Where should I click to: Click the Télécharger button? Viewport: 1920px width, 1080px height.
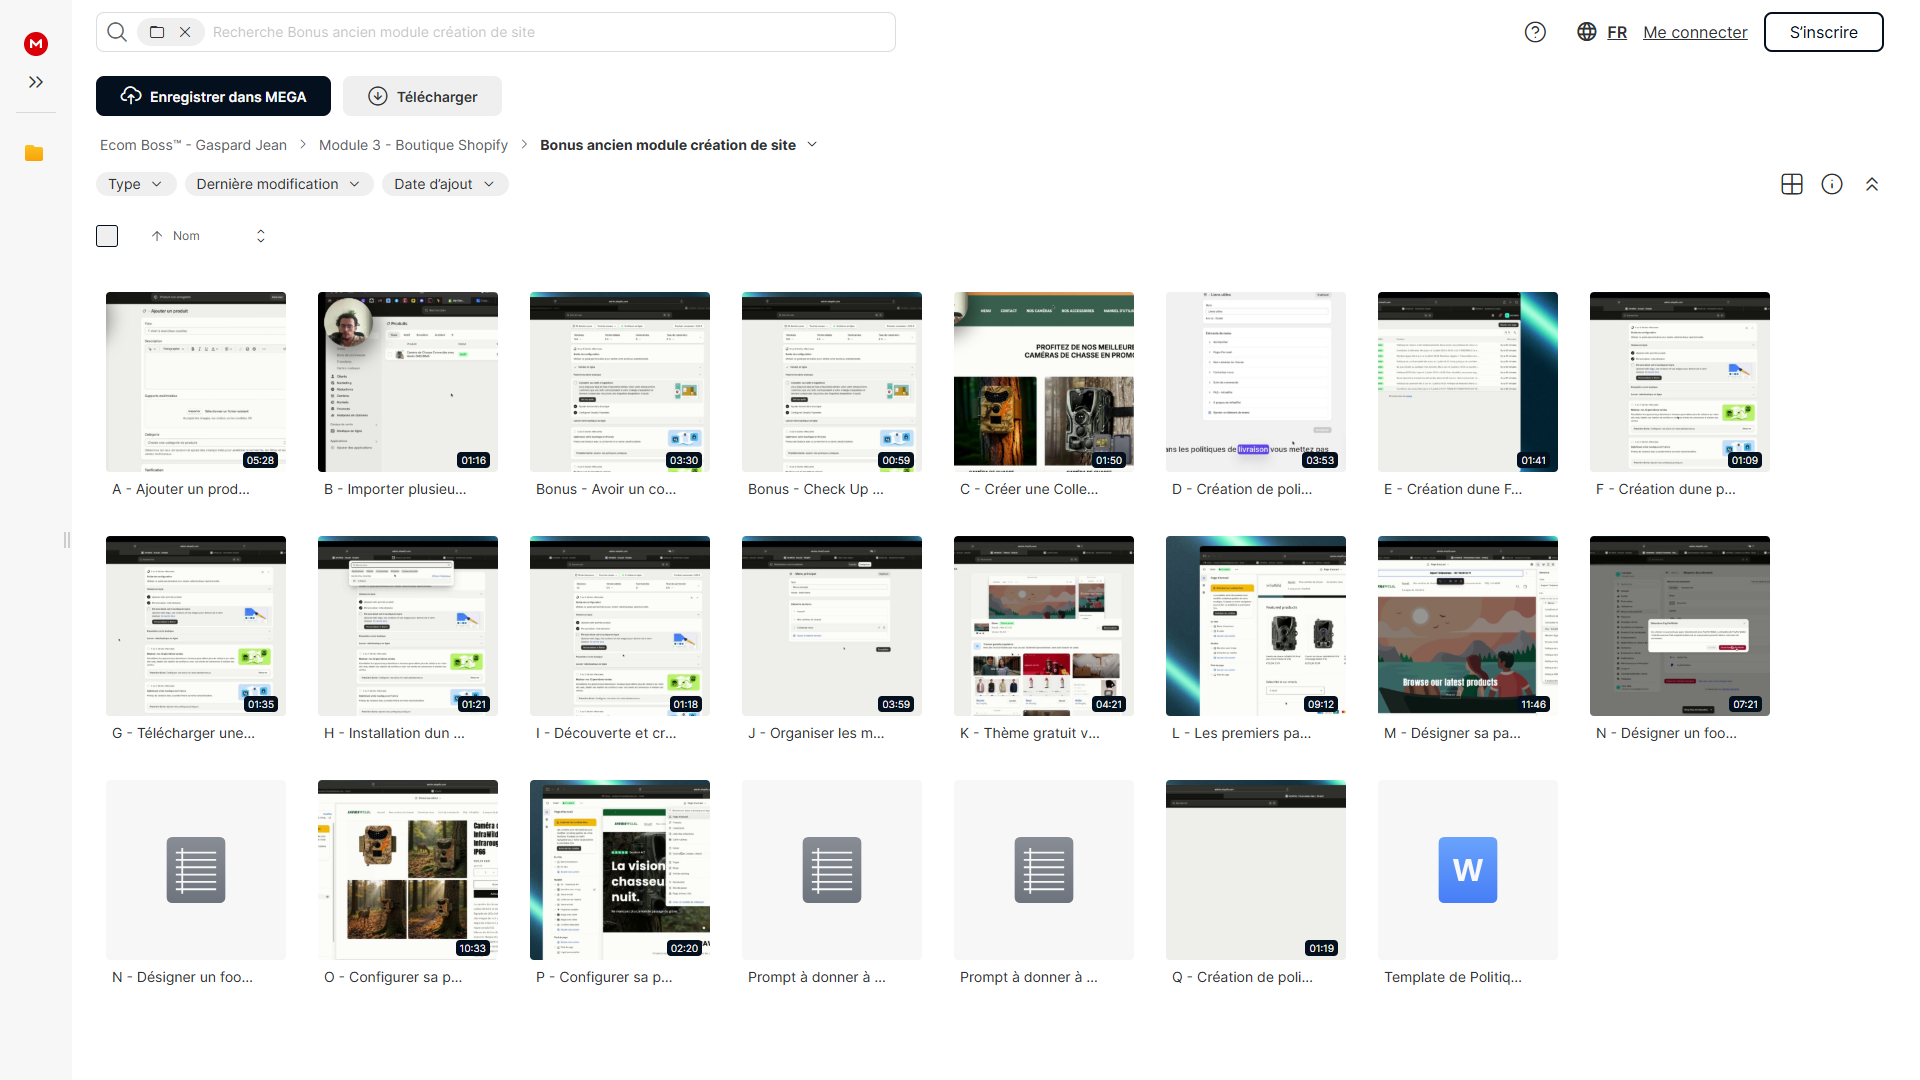click(422, 96)
